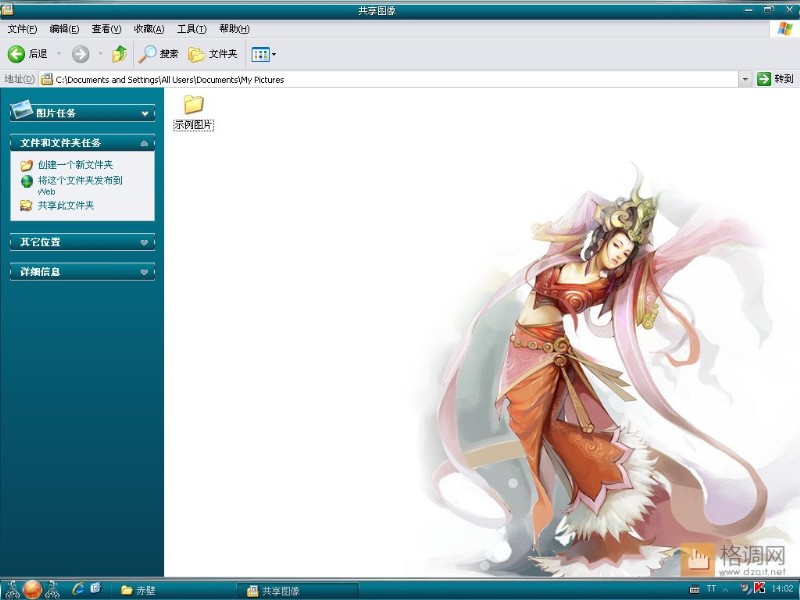Toggle the 文件夹 folders pane button
The width and height of the screenshot is (800, 600).
click(x=213, y=54)
